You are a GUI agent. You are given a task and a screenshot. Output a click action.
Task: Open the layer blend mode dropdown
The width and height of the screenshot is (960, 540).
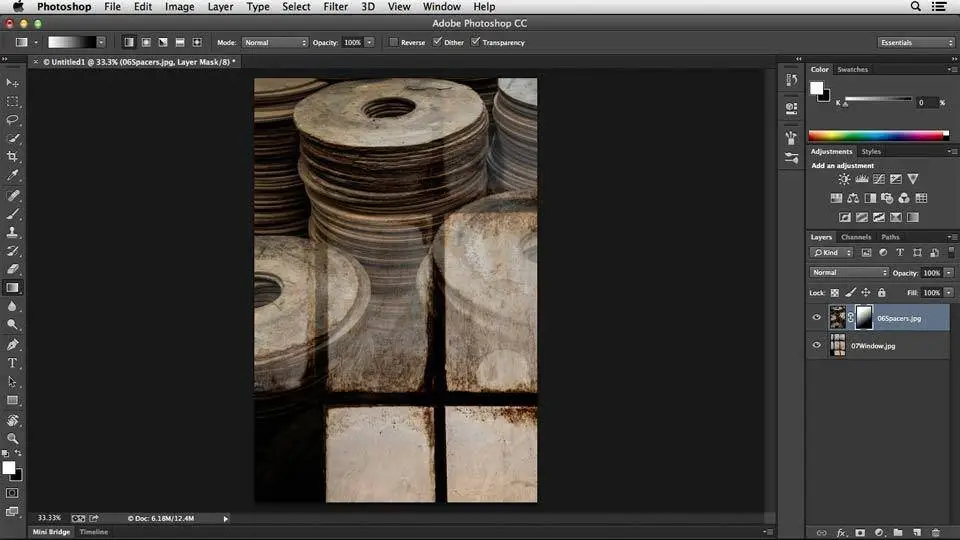[849, 273]
